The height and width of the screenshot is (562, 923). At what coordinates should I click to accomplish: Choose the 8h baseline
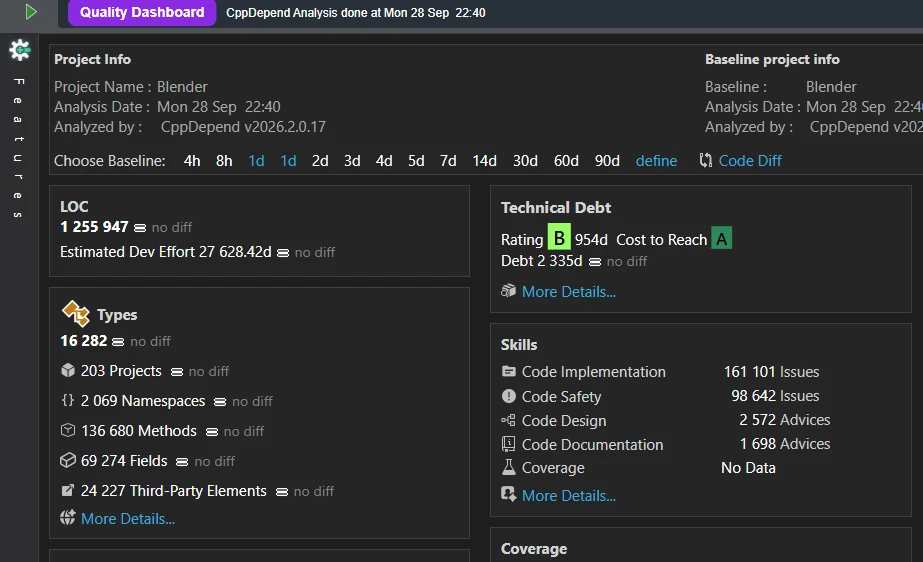(224, 161)
